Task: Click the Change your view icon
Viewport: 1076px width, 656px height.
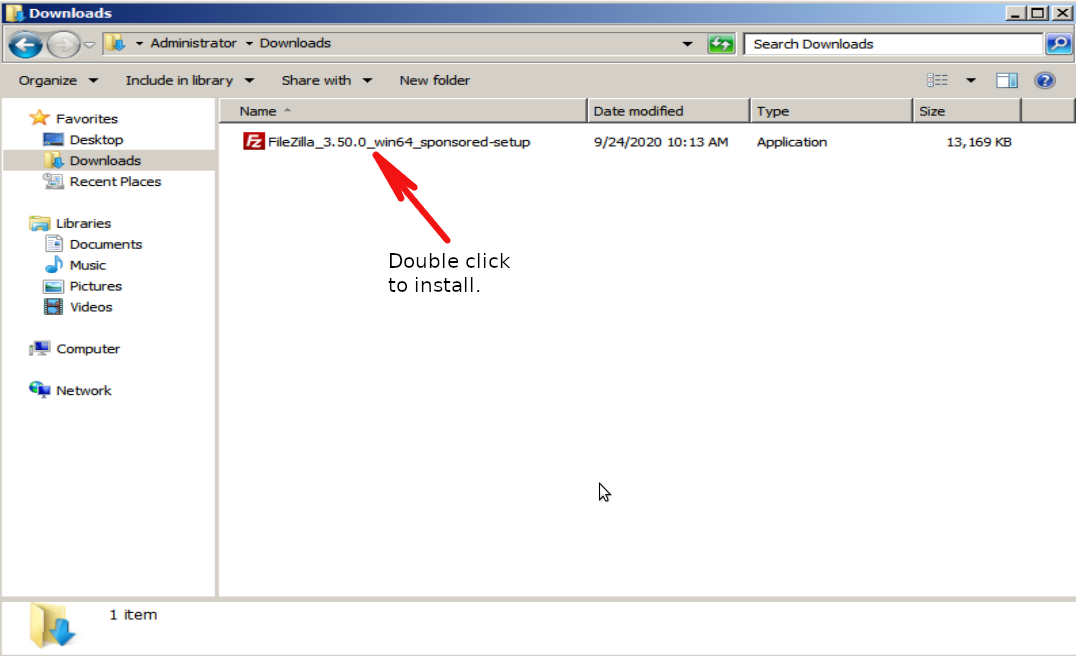Action: [x=937, y=80]
